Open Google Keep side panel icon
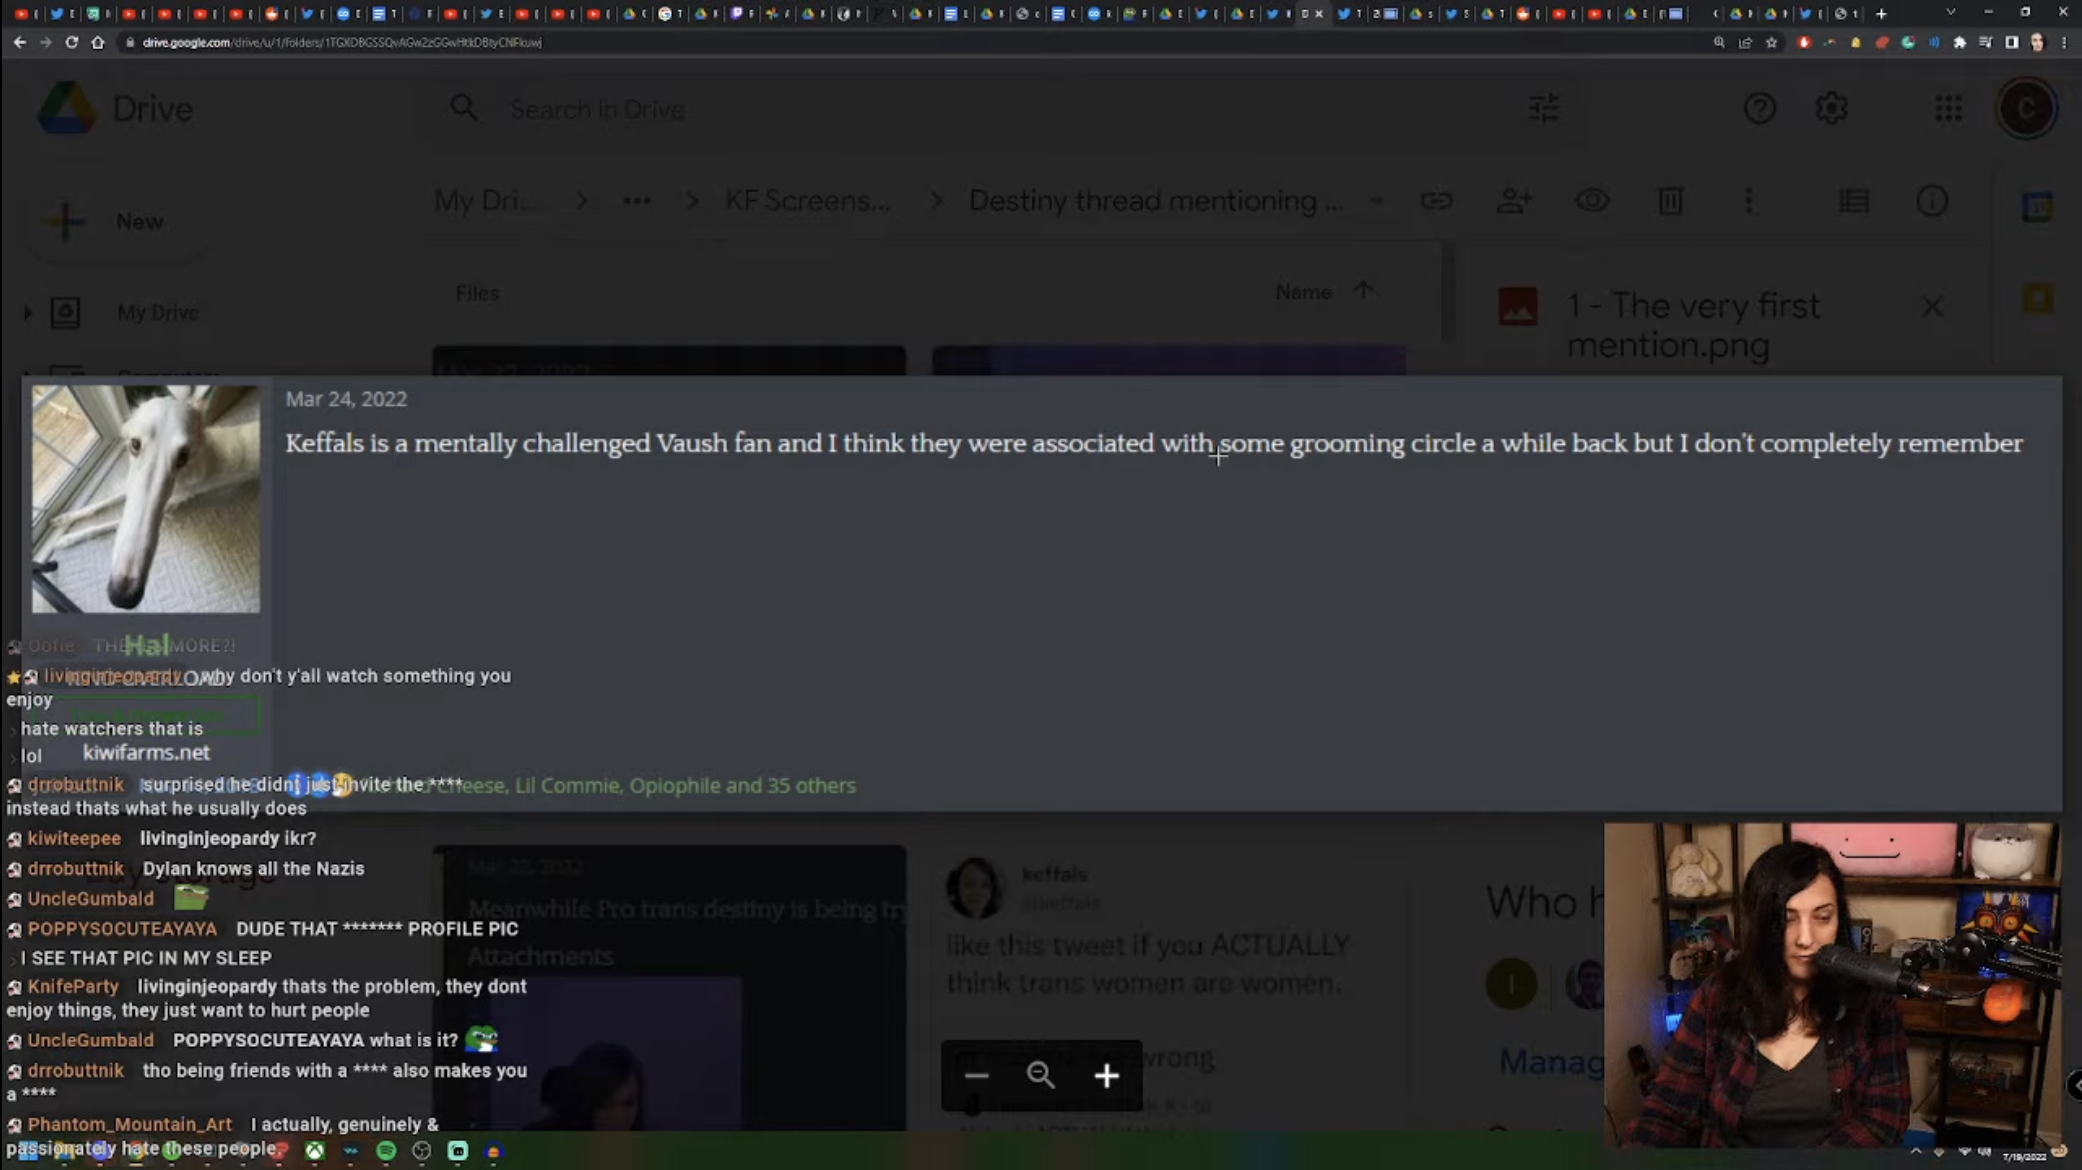Image resolution: width=2082 pixels, height=1170 pixels. 2037,298
